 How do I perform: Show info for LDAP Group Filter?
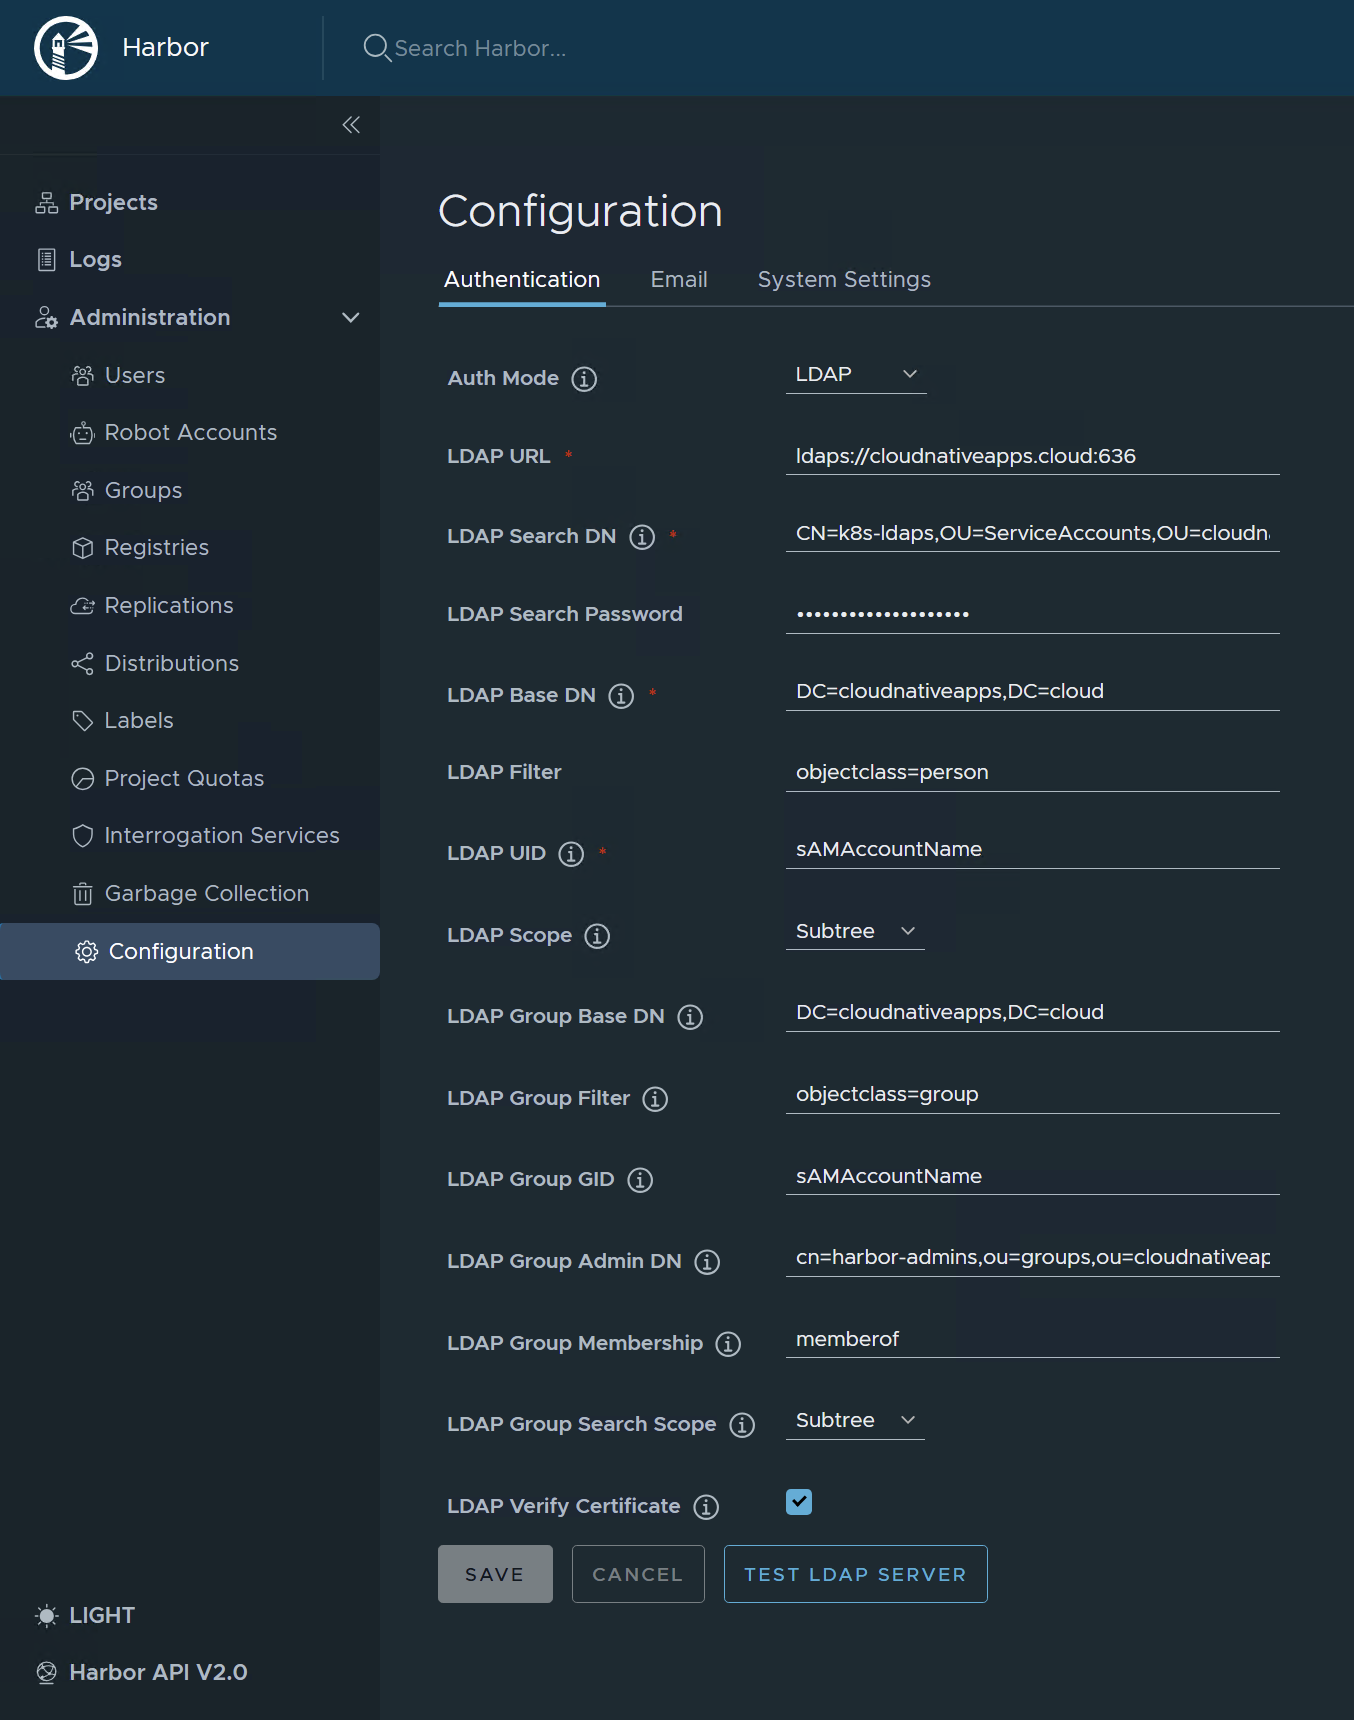pos(655,1099)
